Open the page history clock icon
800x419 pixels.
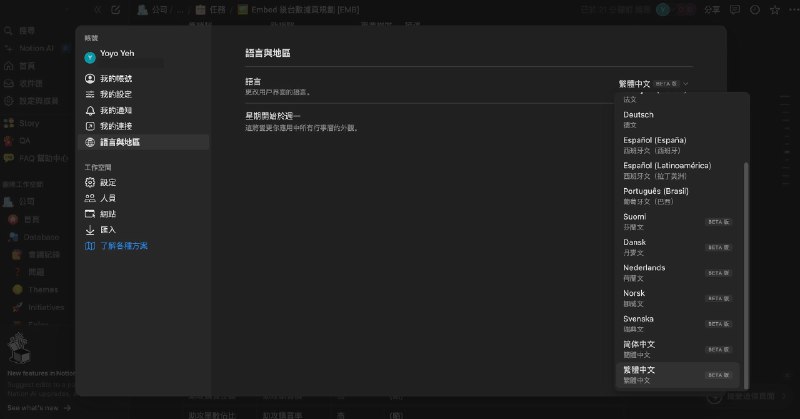click(x=755, y=10)
